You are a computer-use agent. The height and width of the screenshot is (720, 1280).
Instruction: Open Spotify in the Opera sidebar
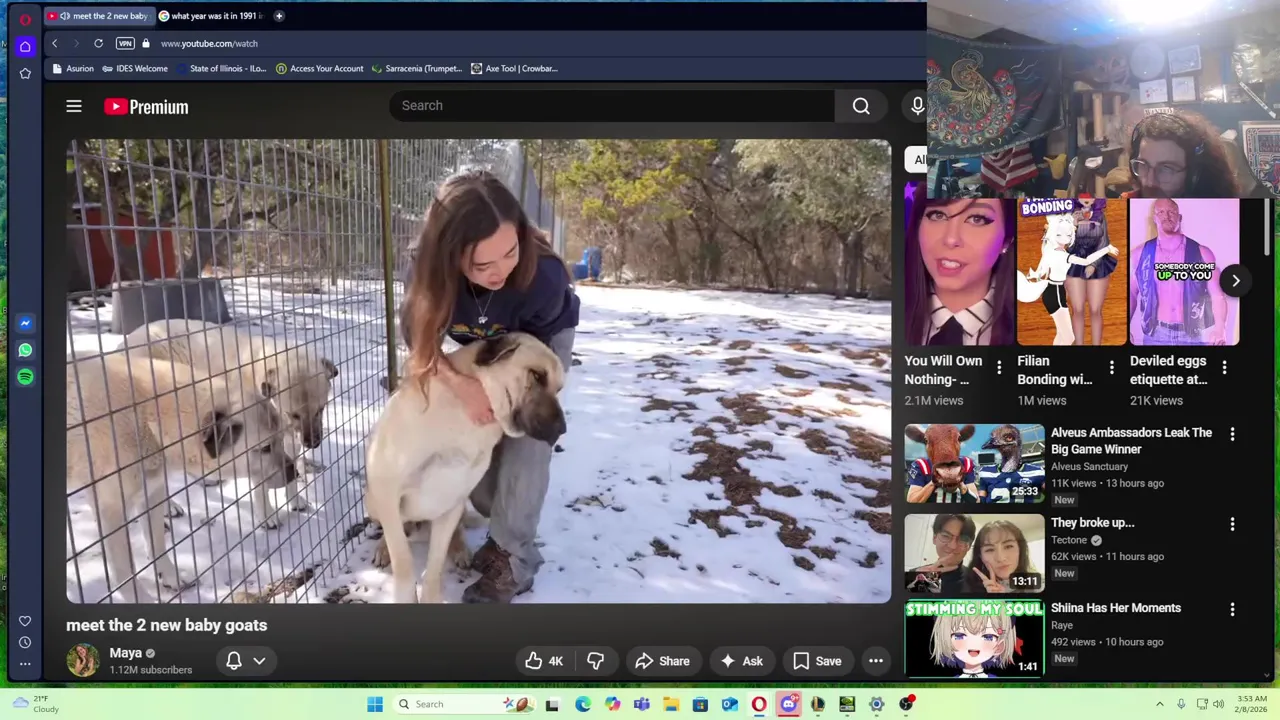pyautogui.click(x=25, y=377)
